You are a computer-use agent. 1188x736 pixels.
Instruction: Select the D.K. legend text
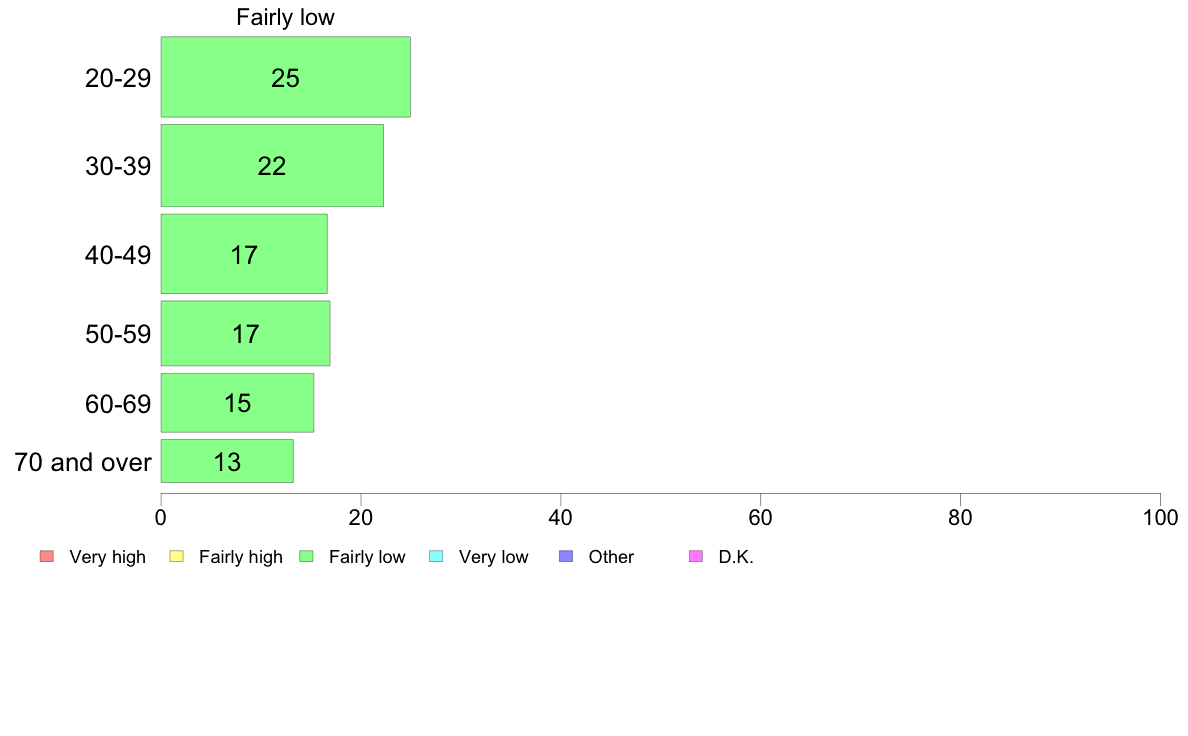click(x=736, y=557)
